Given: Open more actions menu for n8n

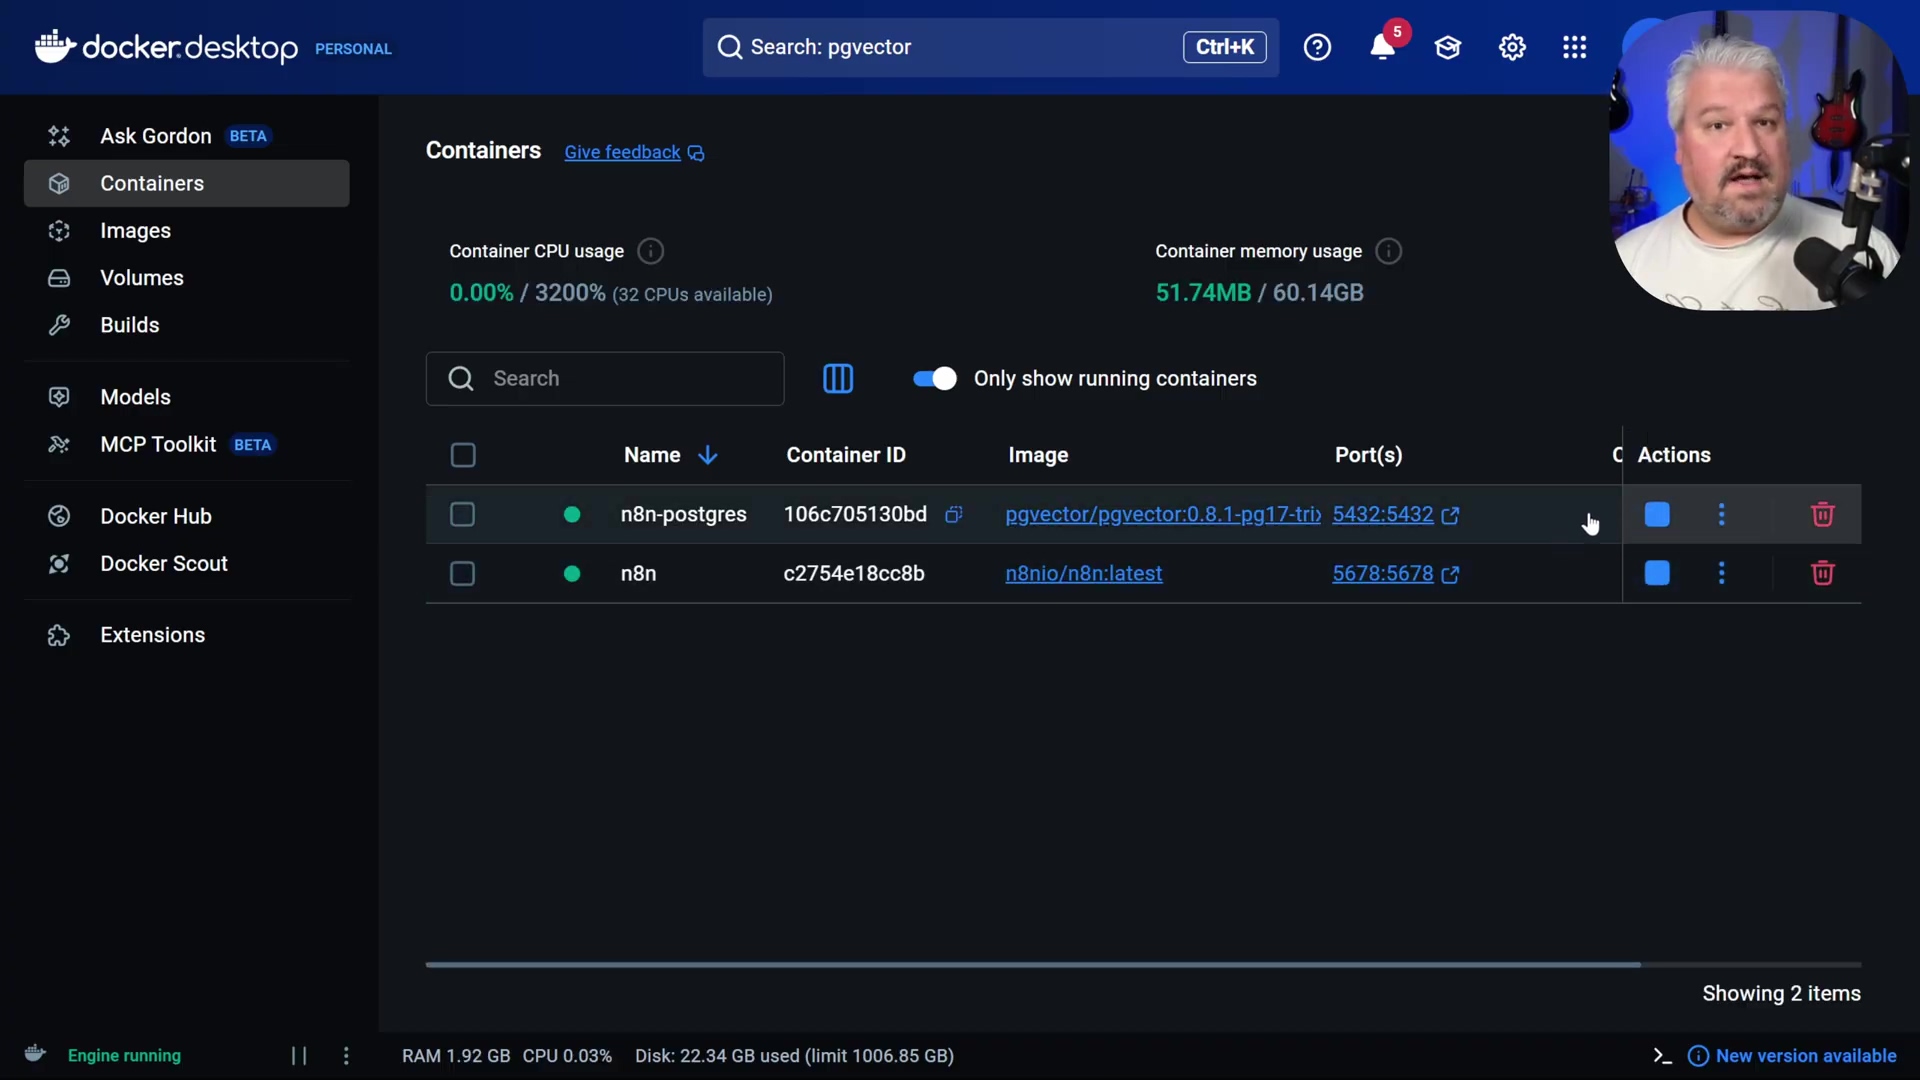Looking at the screenshot, I should tap(1721, 573).
